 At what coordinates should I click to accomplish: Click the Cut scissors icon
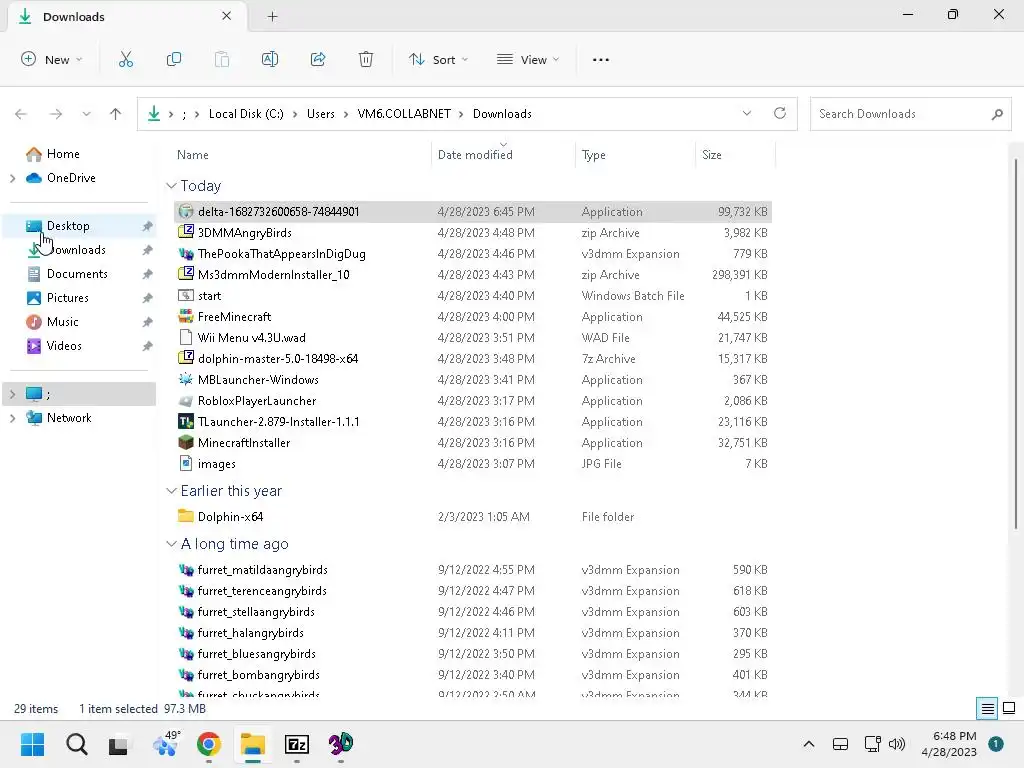click(x=125, y=59)
